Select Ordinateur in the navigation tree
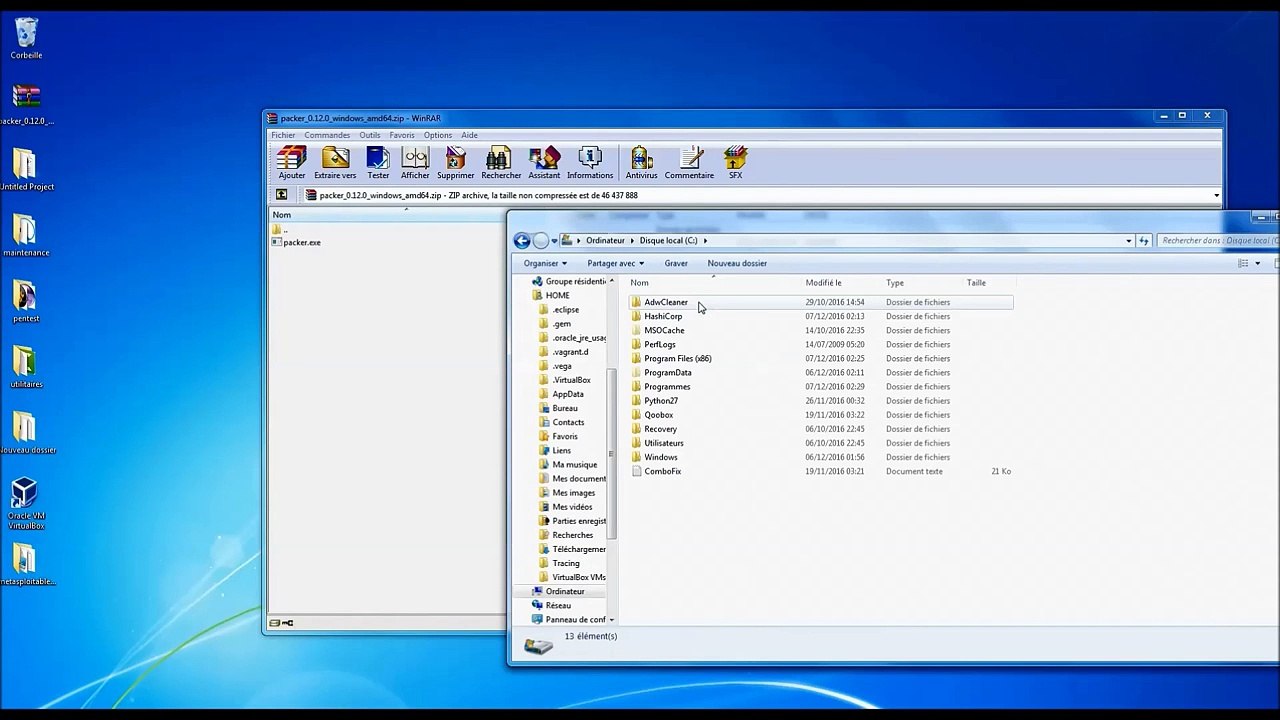 pyautogui.click(x=564, y=591)
